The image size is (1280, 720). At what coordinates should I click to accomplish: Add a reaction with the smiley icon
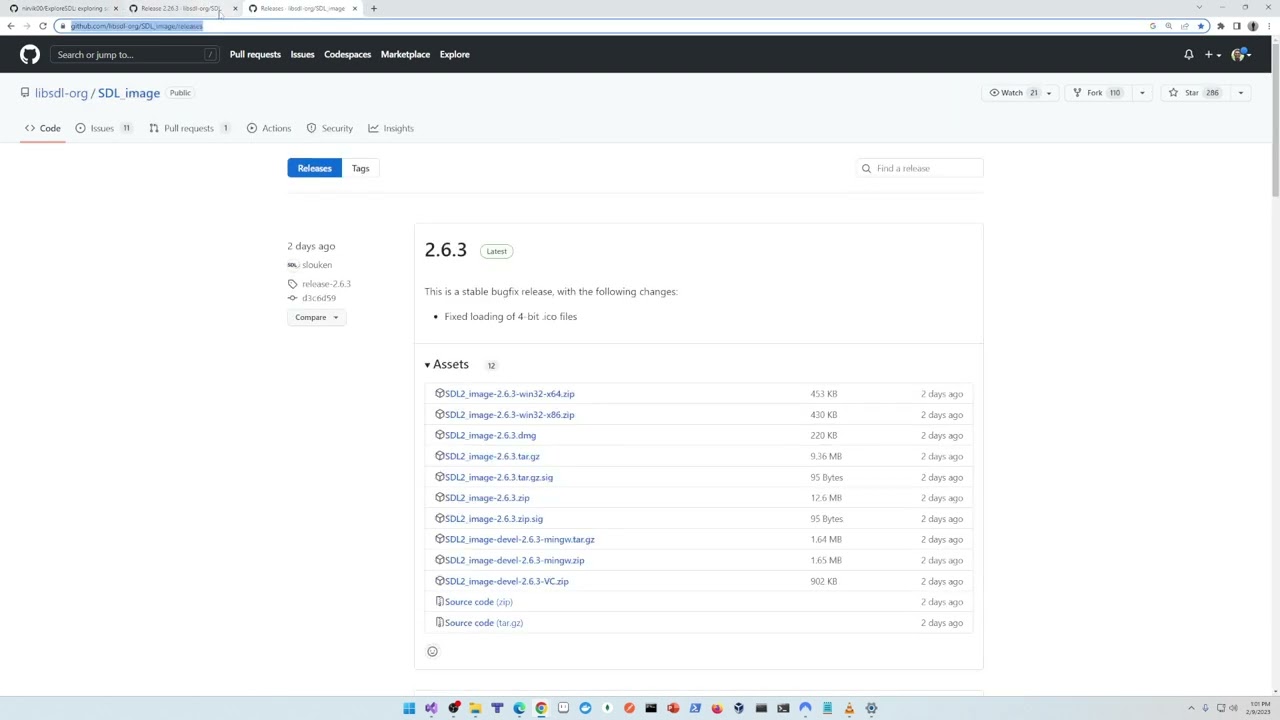point(432,652)
